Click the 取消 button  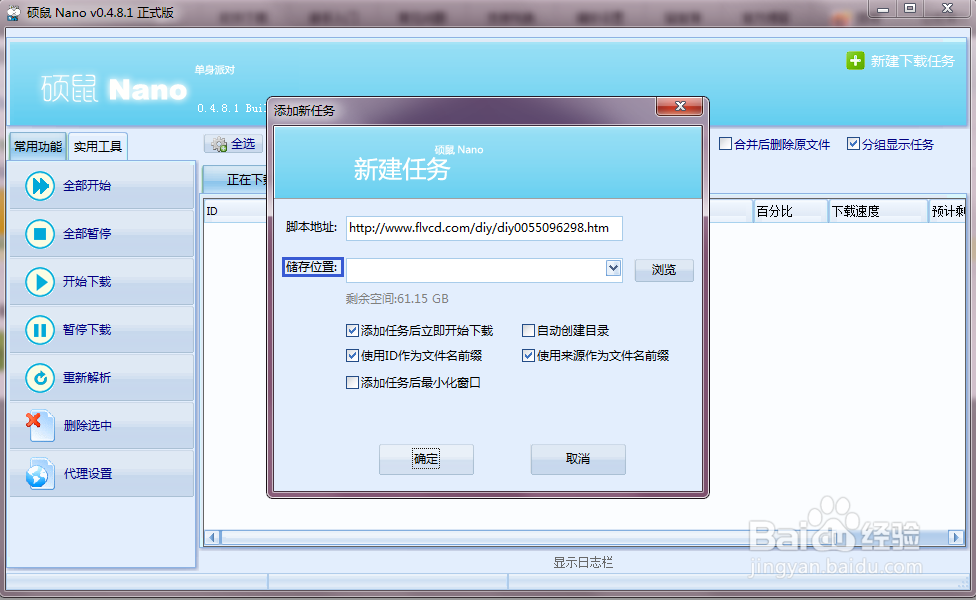578,459
